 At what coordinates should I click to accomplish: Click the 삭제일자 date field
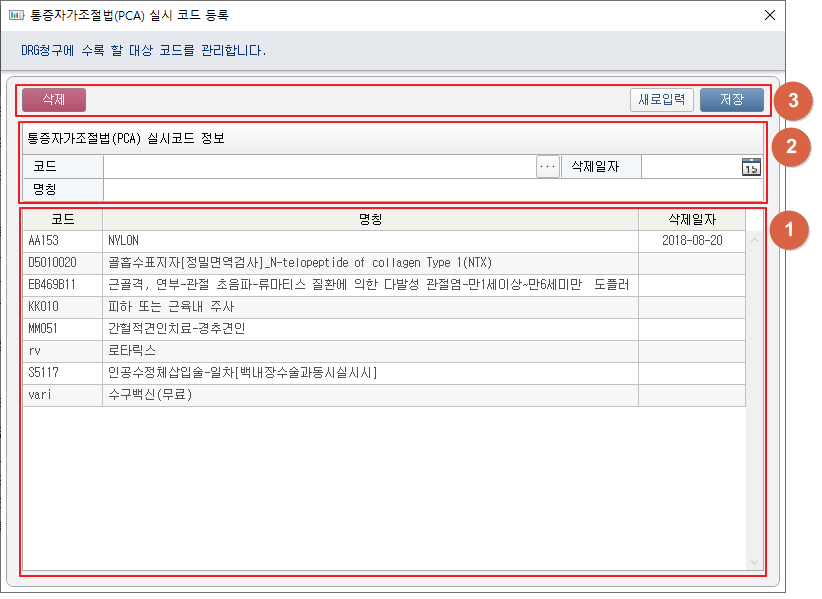click(690, 167)
